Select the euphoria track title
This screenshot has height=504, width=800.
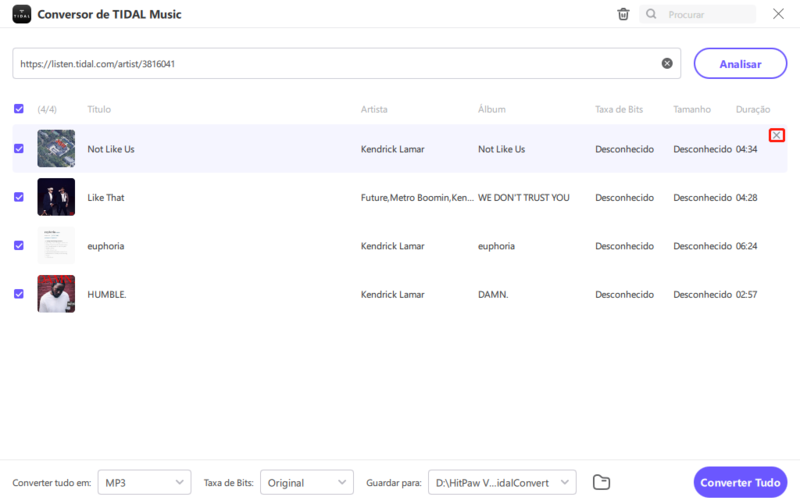point(106,246)
